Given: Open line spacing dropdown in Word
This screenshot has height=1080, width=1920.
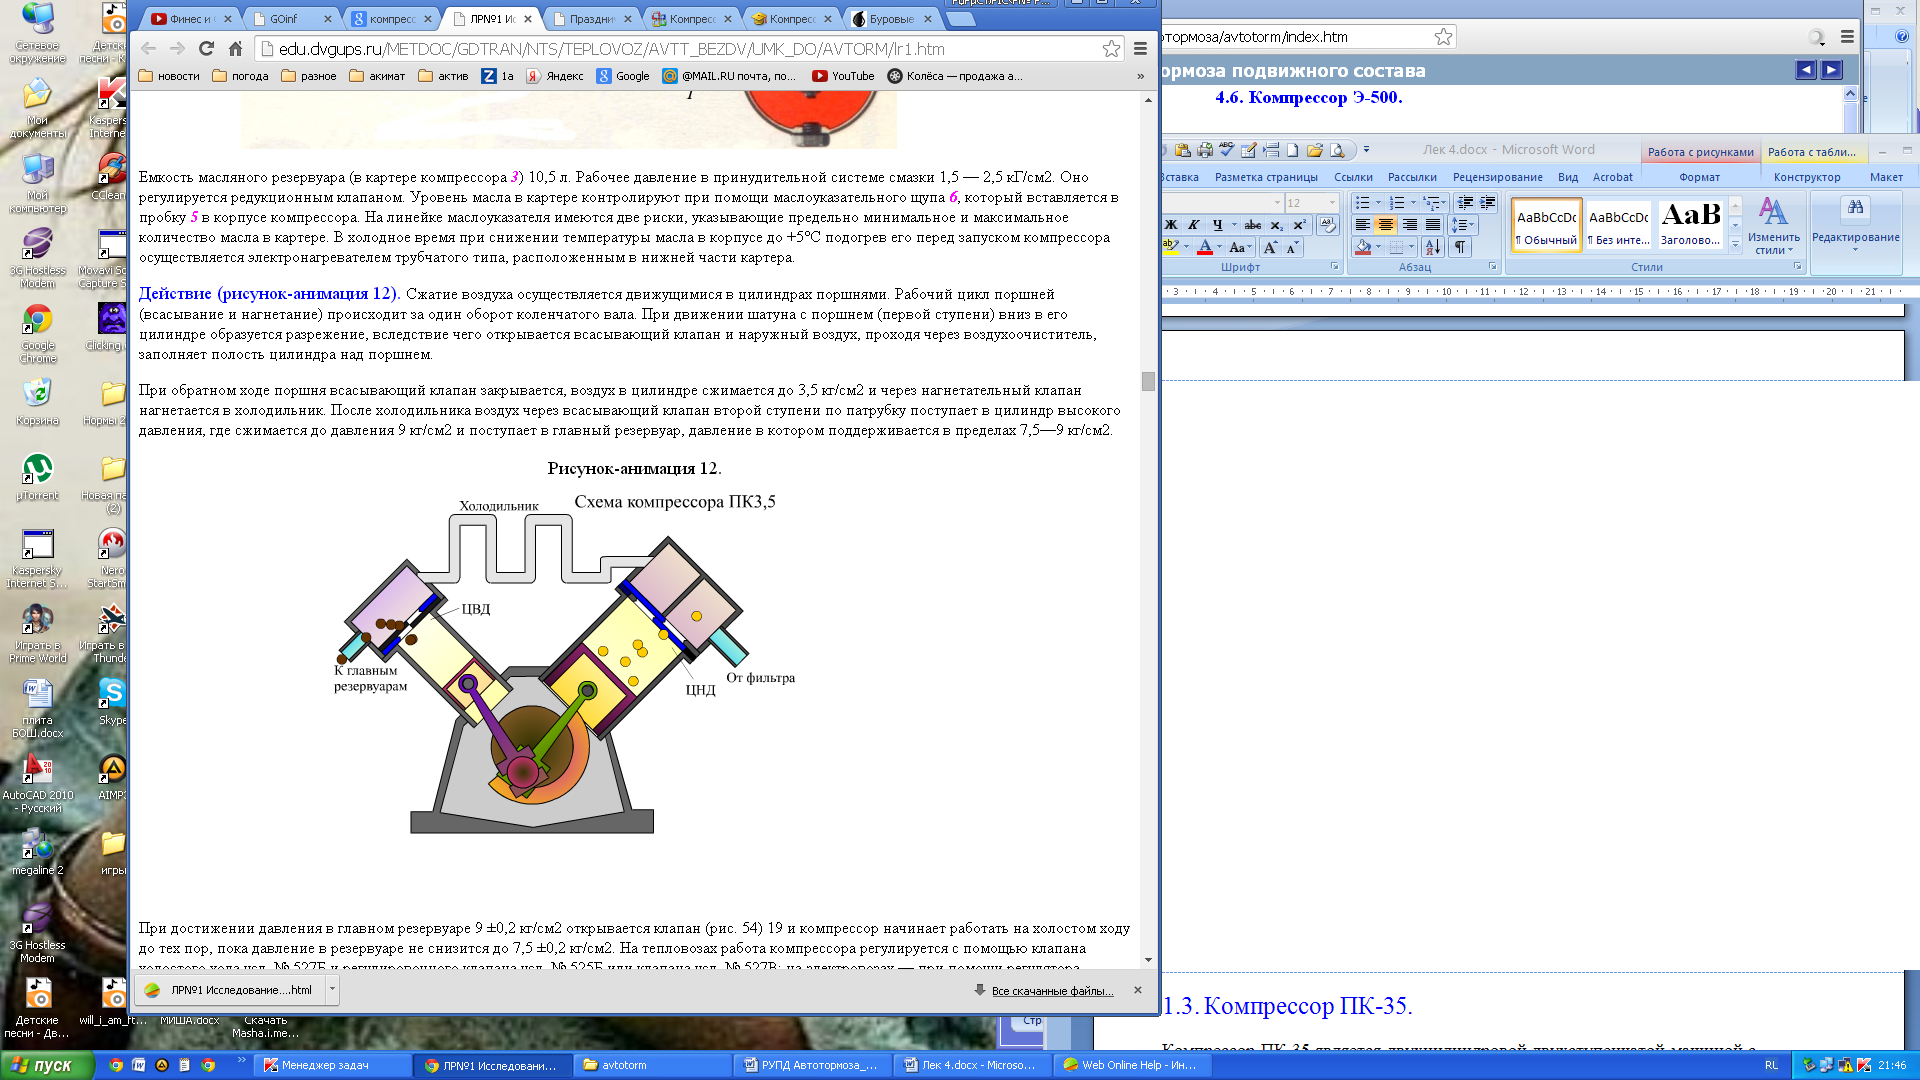Looking at the screenshot, I should (x=1464, y=225).
